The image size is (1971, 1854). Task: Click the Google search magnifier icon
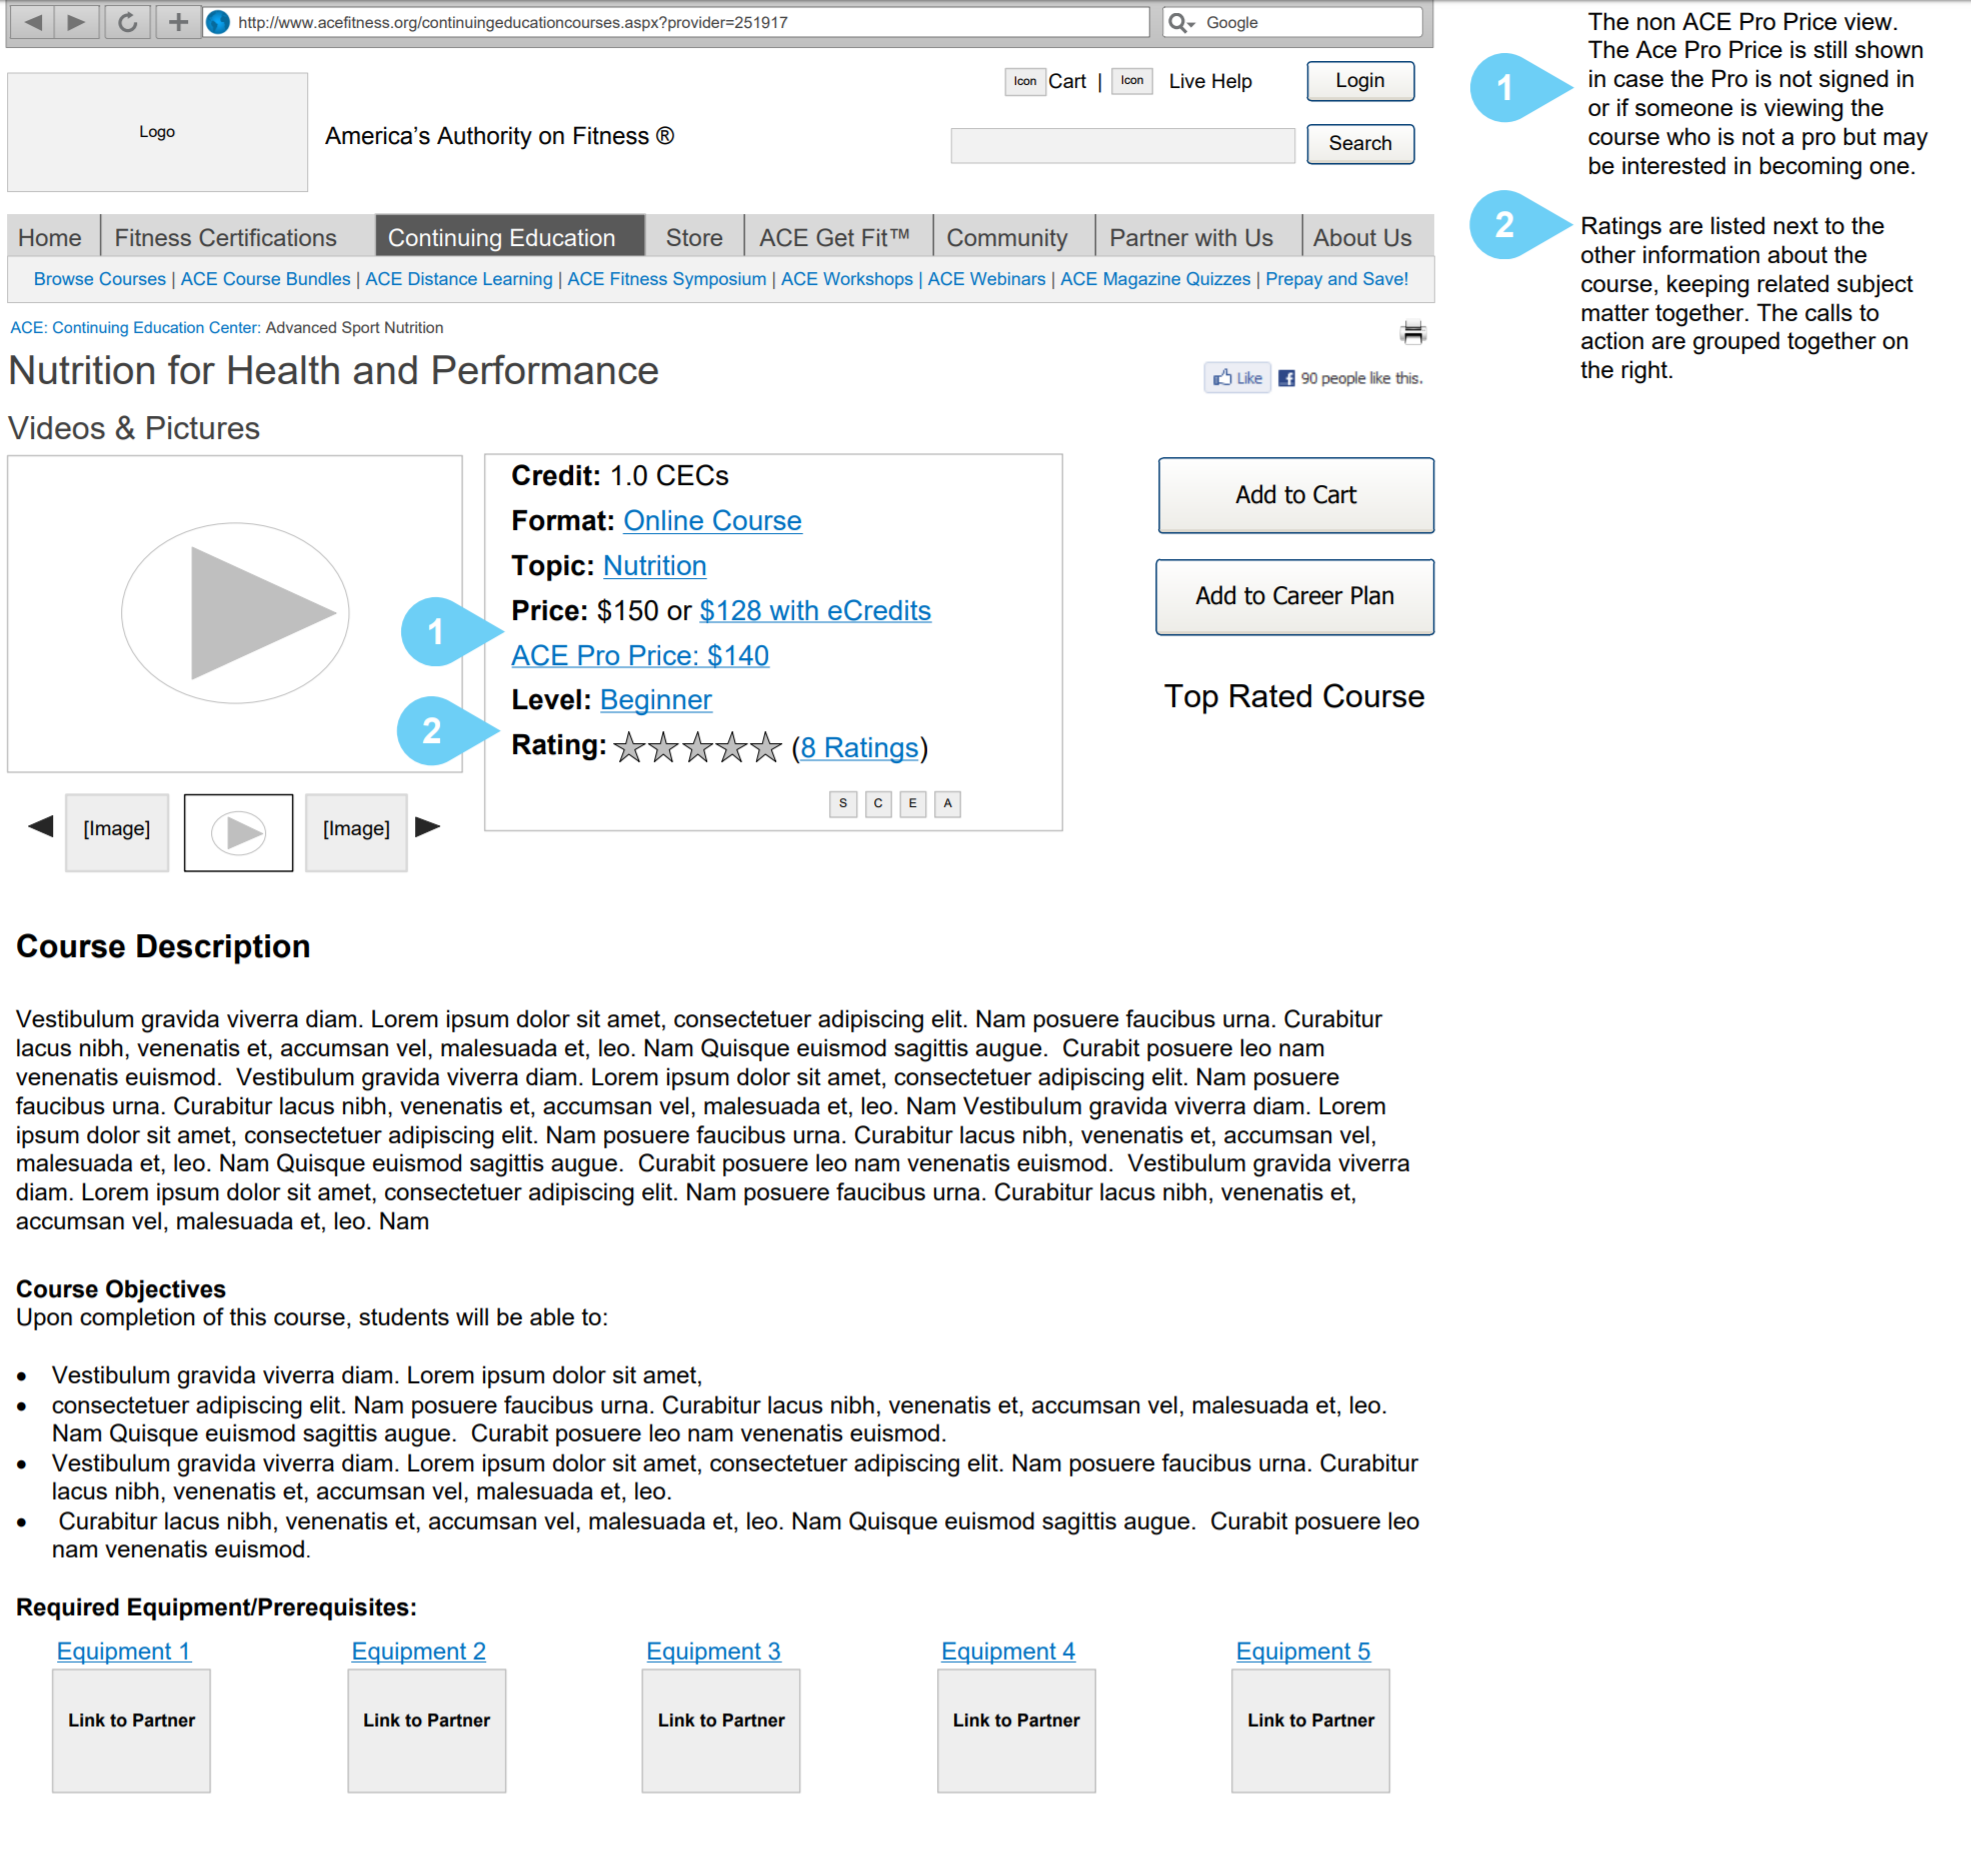click(1180, 22)
